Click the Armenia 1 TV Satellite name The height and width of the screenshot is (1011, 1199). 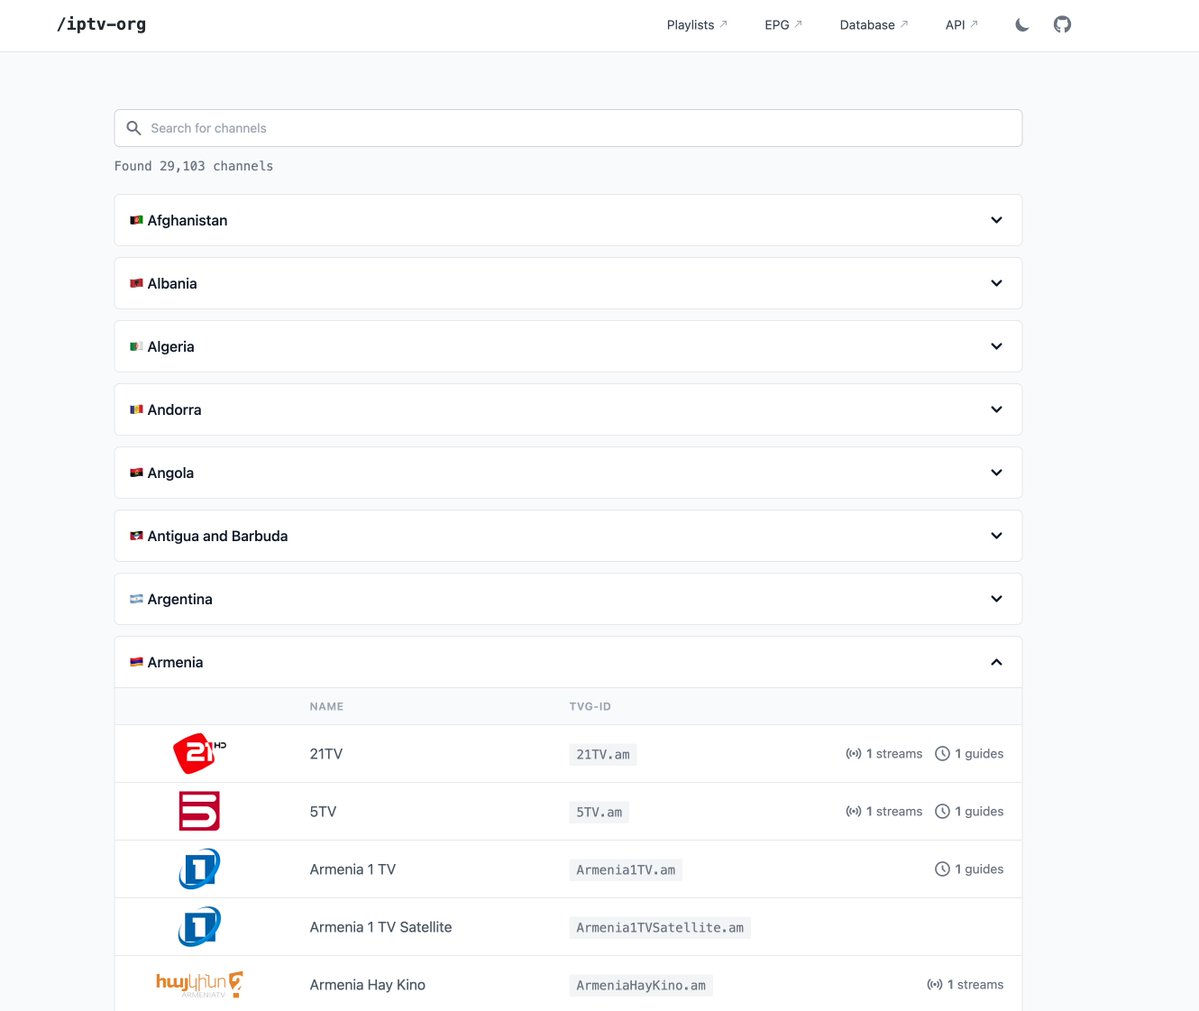pos(381,927)
